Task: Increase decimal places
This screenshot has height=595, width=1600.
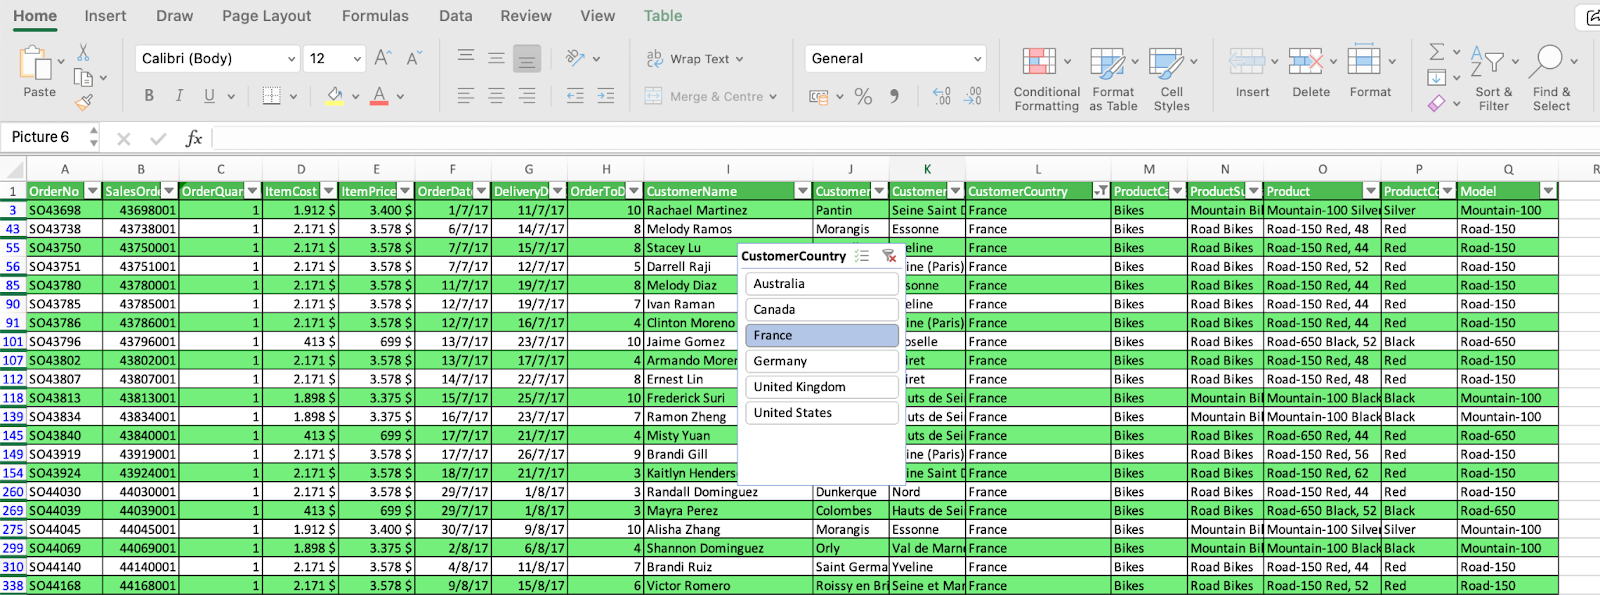Action: pos(941,96)
